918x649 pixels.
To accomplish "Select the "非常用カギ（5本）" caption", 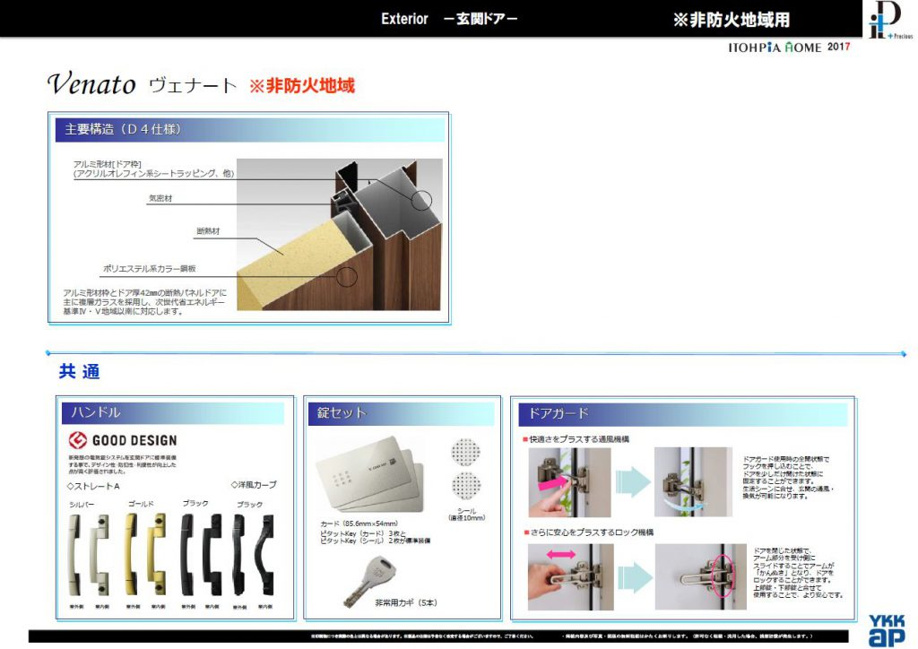I will click(406, 602).
